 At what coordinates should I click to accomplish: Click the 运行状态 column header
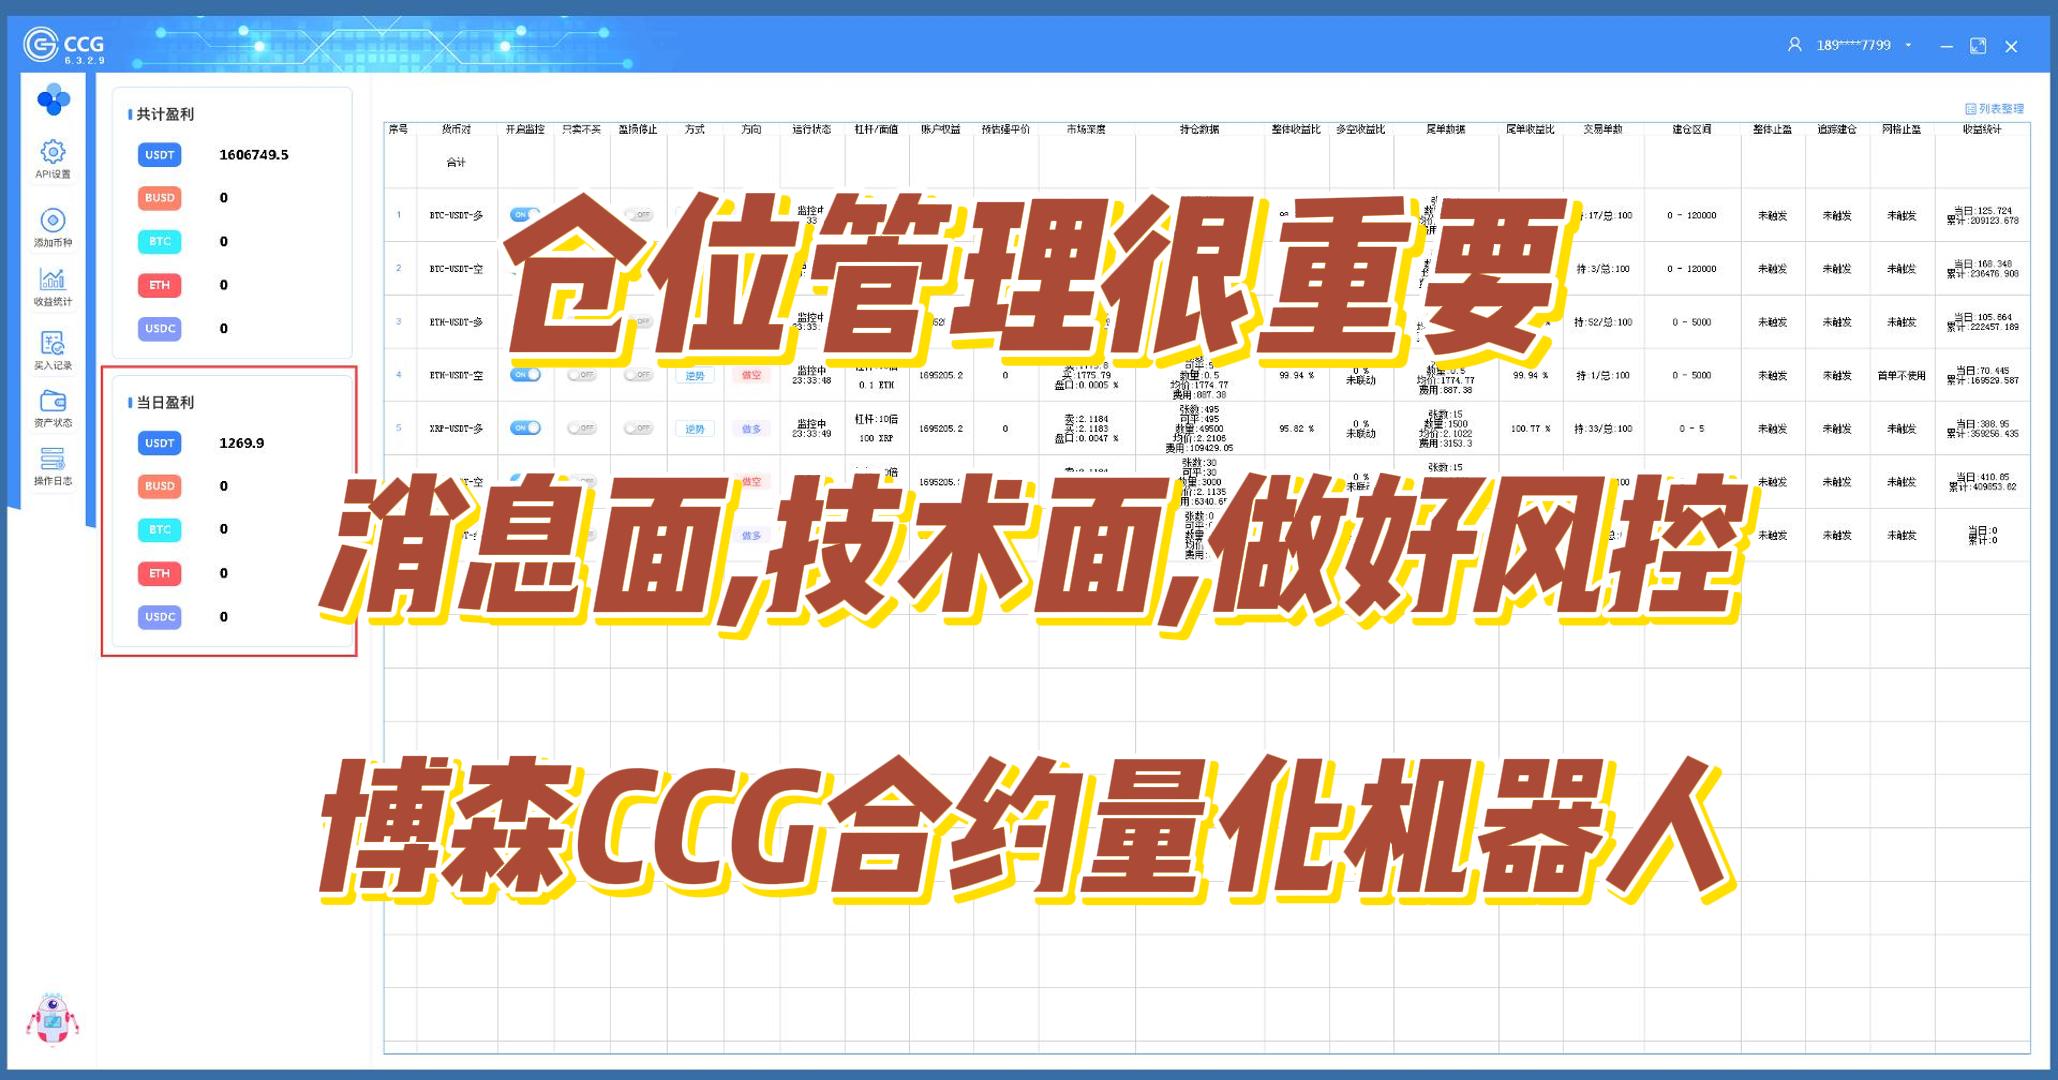tap(812, 129)
